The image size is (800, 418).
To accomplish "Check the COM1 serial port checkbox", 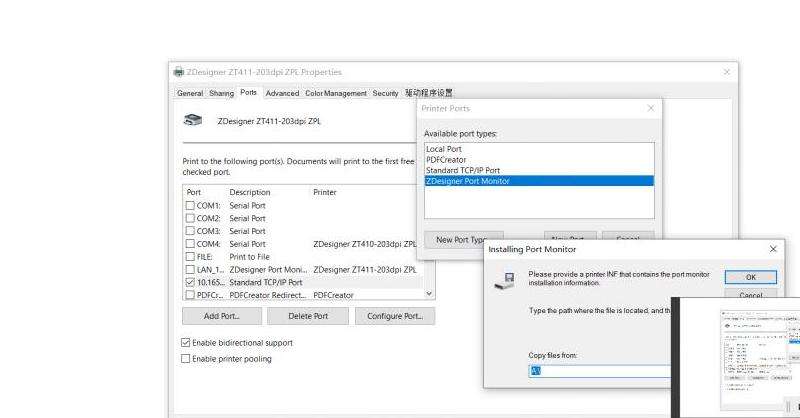I will (x=190, y=205).
